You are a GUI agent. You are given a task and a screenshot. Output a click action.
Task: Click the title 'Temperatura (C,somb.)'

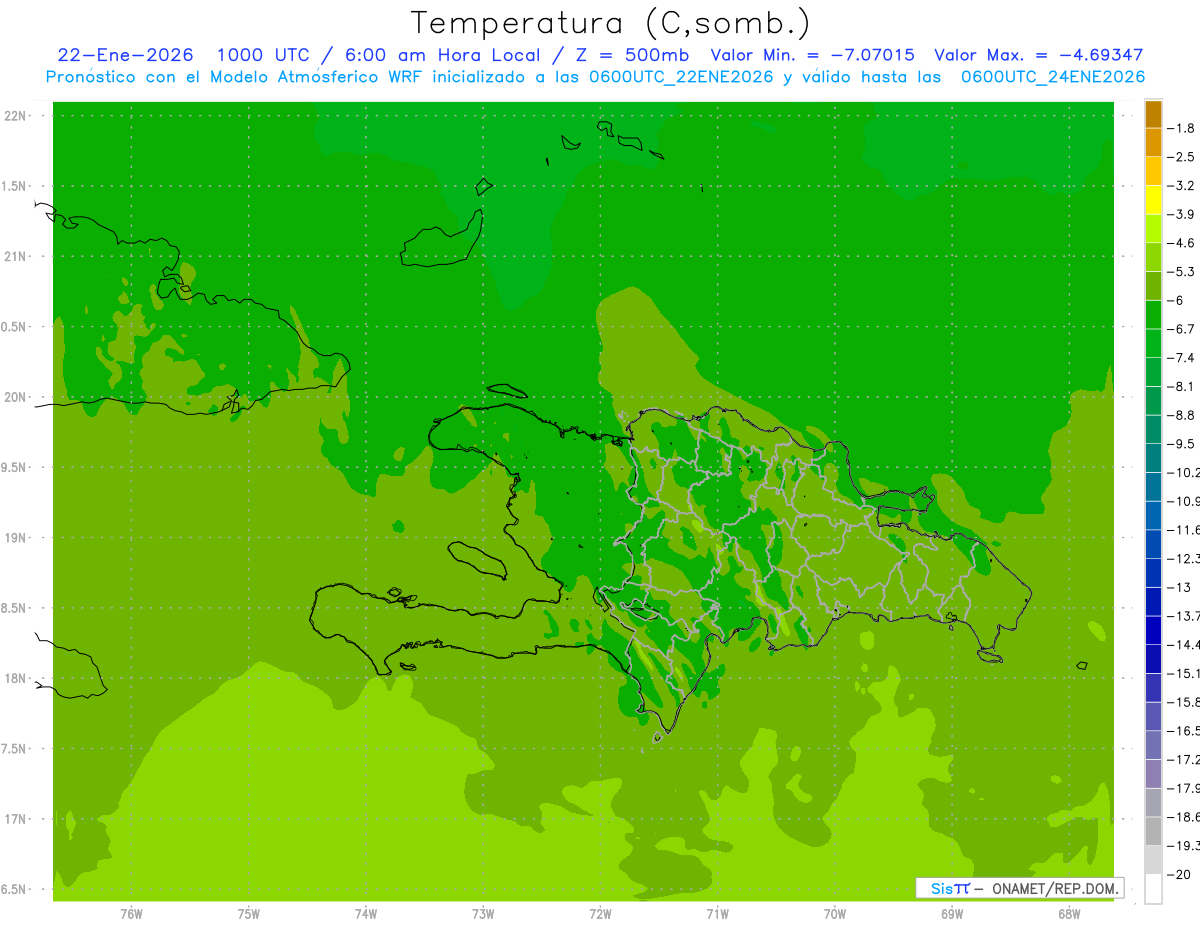[x=610, y=22]
